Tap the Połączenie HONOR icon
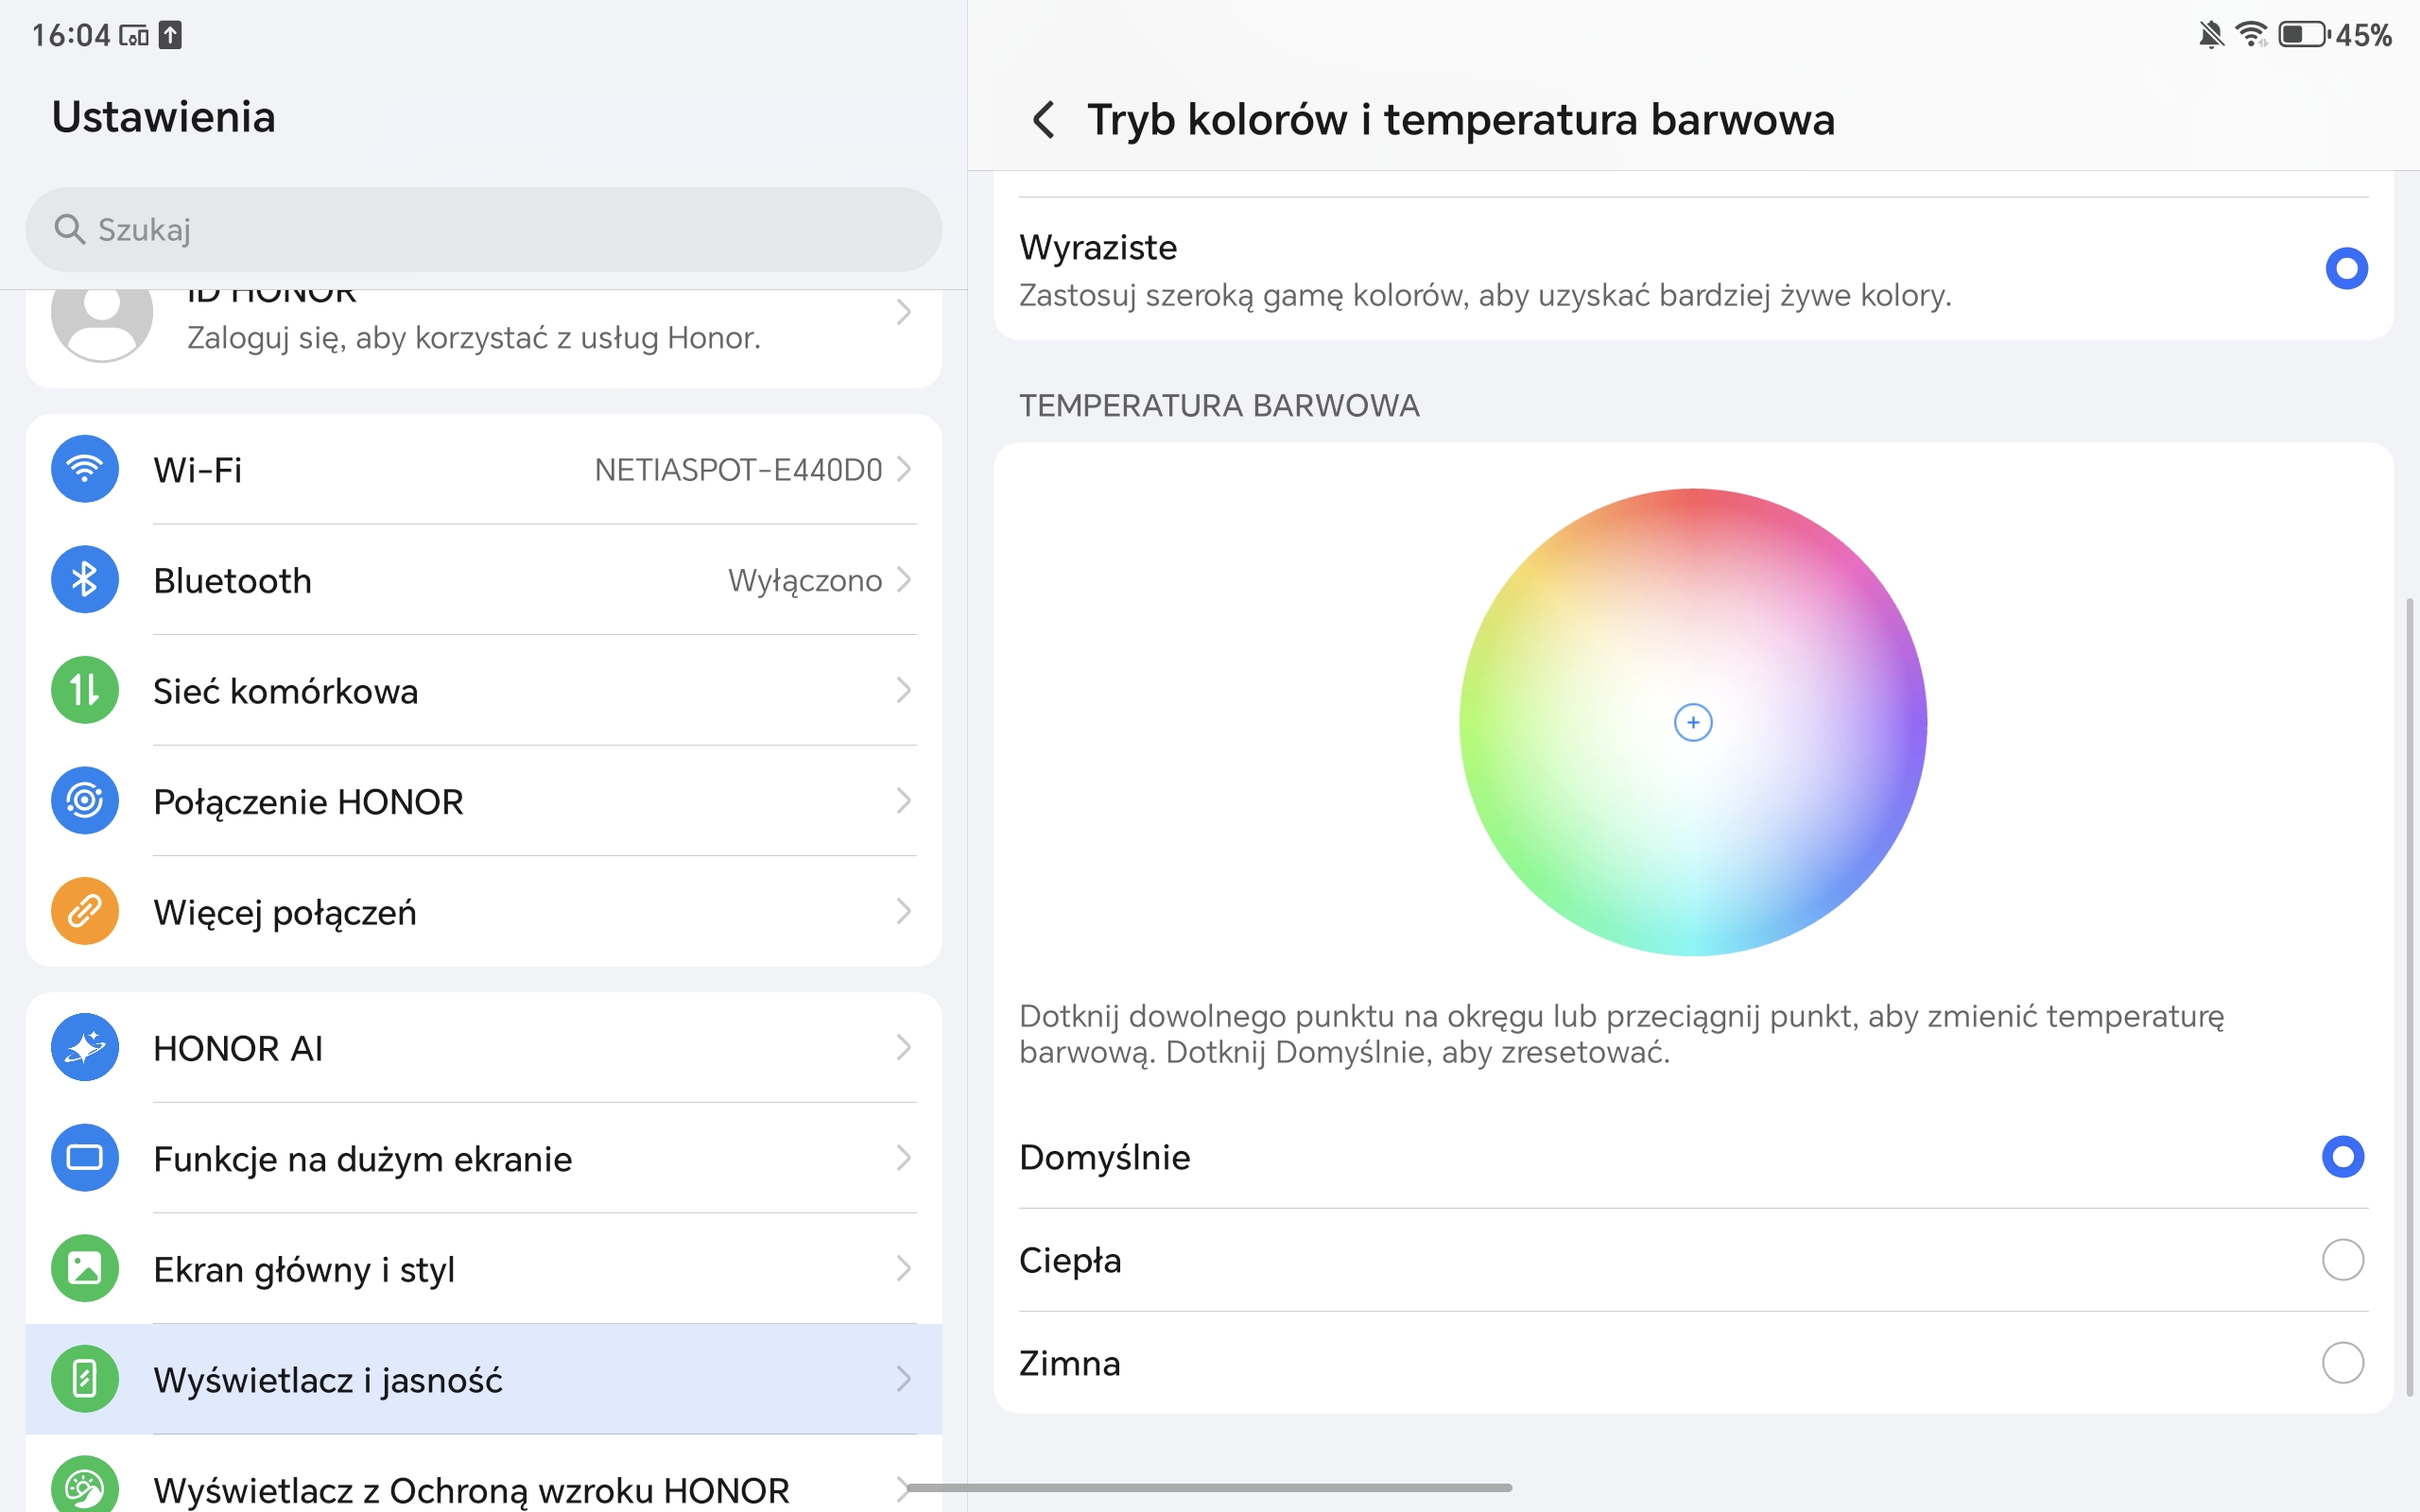 pyautogui.click(x=84, y=801)
